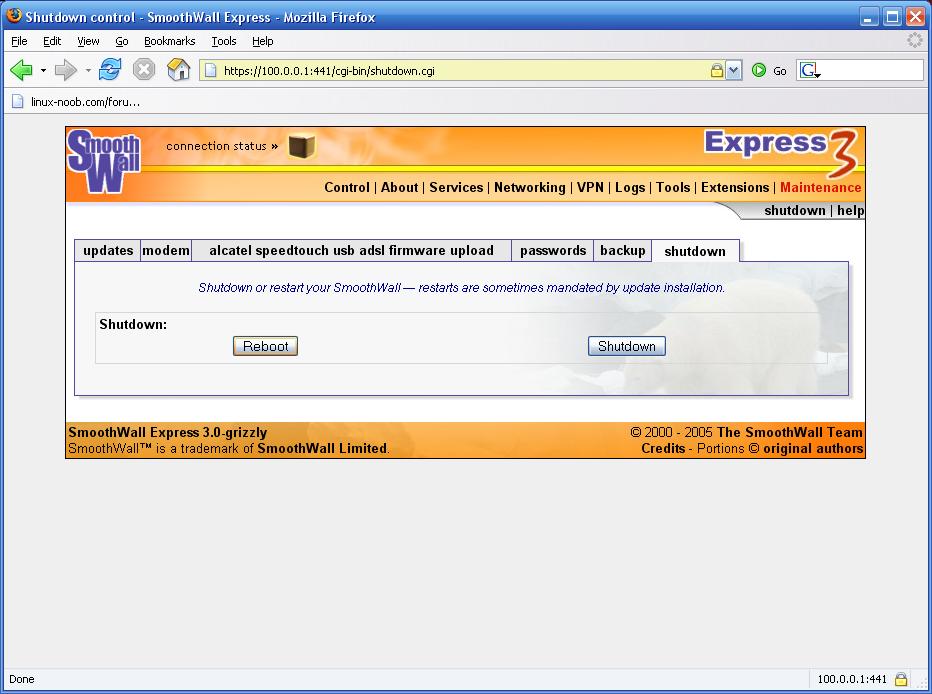Click the shutdown link near help
Image resolution: width=932 pixels, height=694 pixels.
click(x=795, y=210)
